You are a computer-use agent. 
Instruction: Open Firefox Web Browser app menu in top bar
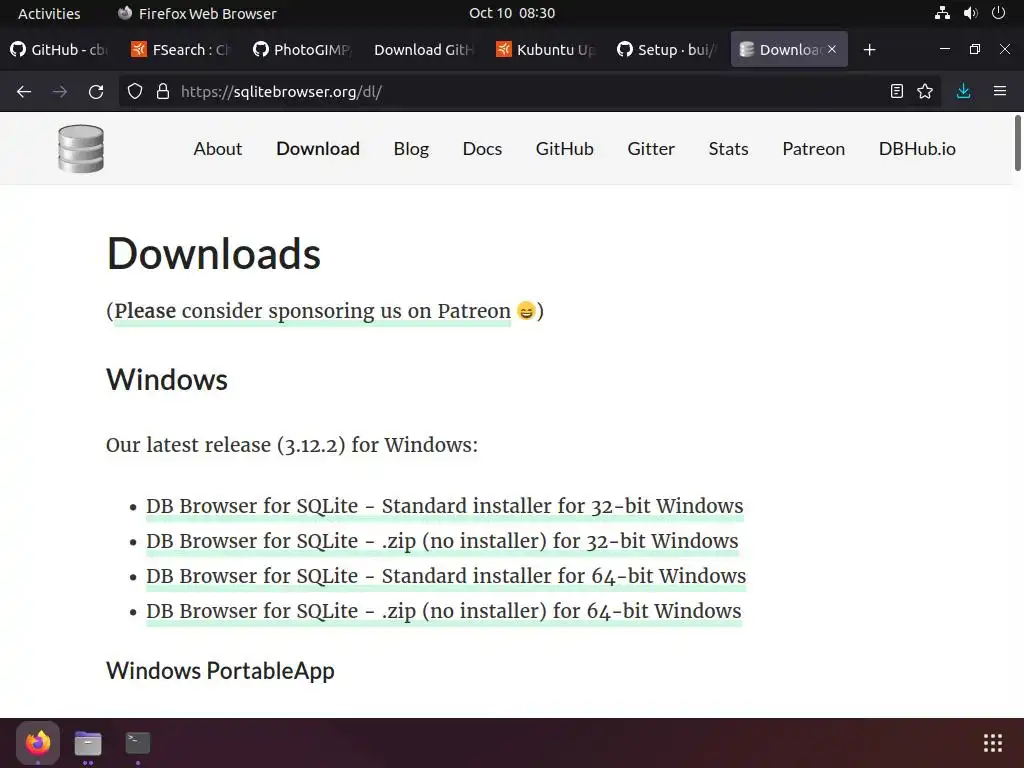(197, 13)
